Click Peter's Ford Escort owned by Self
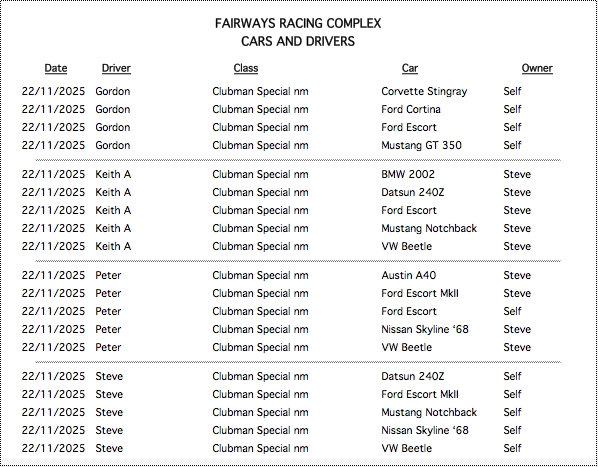The height and width of the screenshot is (467, 598). 409,311
